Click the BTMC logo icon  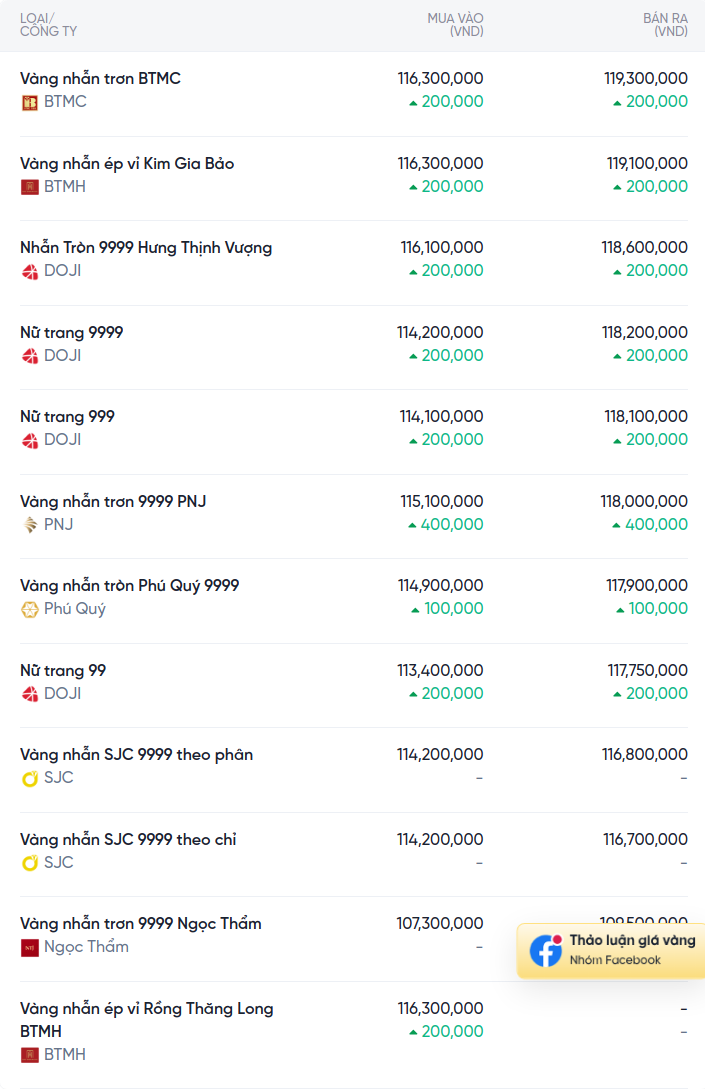coord(30,103)
